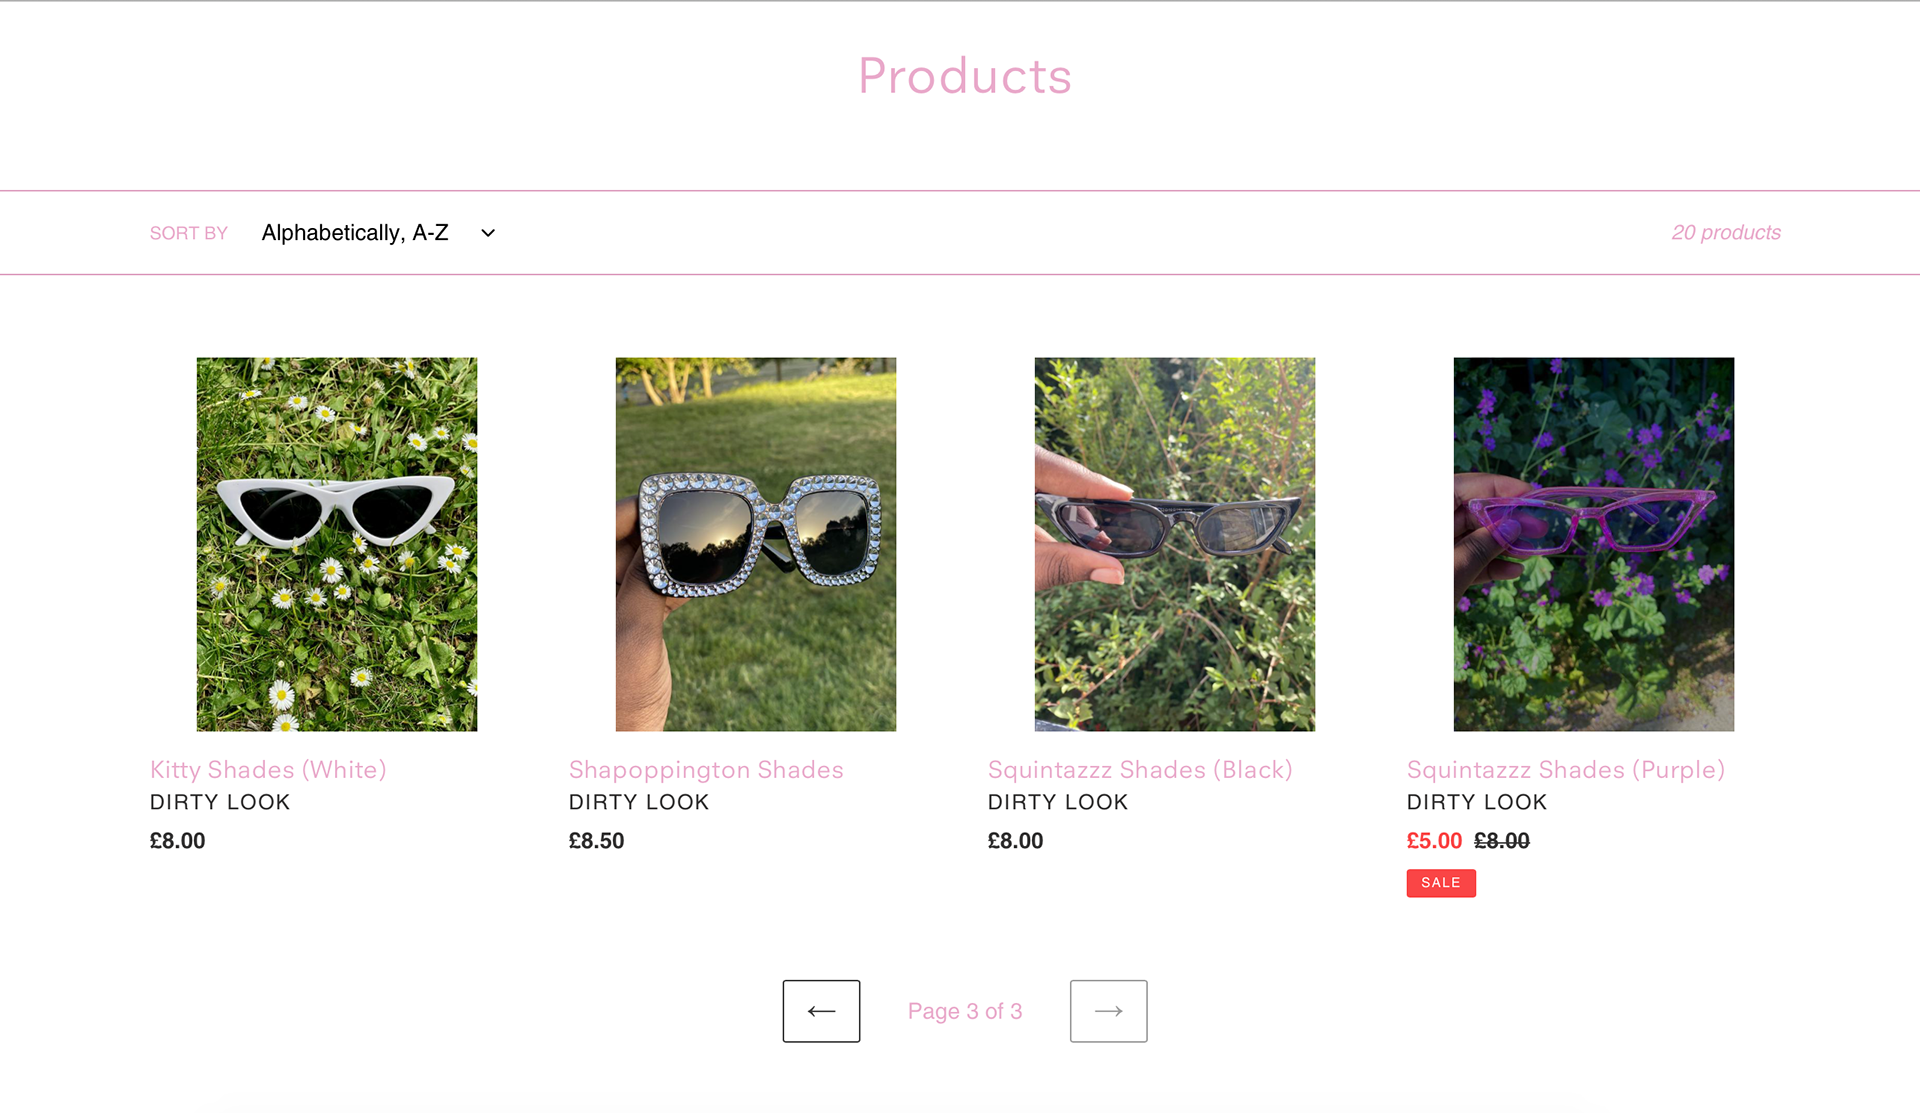View the rhinestone square sunglasses photo

tap(756, 544)
